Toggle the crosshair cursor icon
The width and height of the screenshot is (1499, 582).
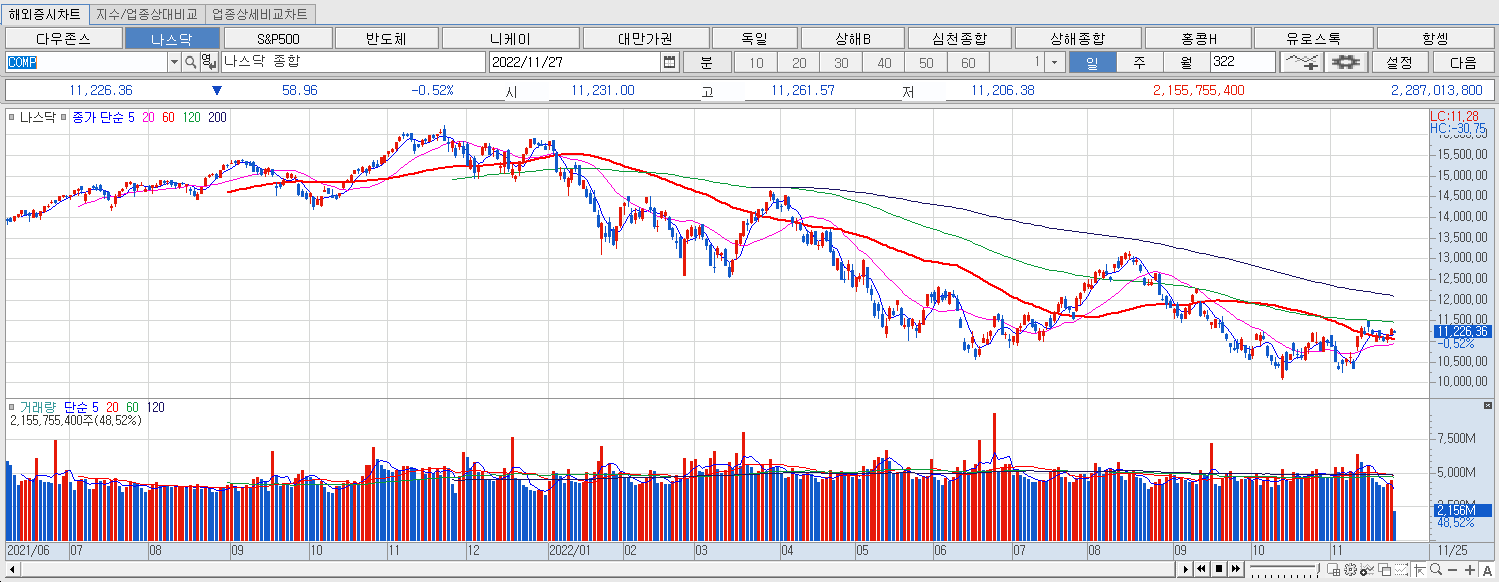(x=1419, y=570)
